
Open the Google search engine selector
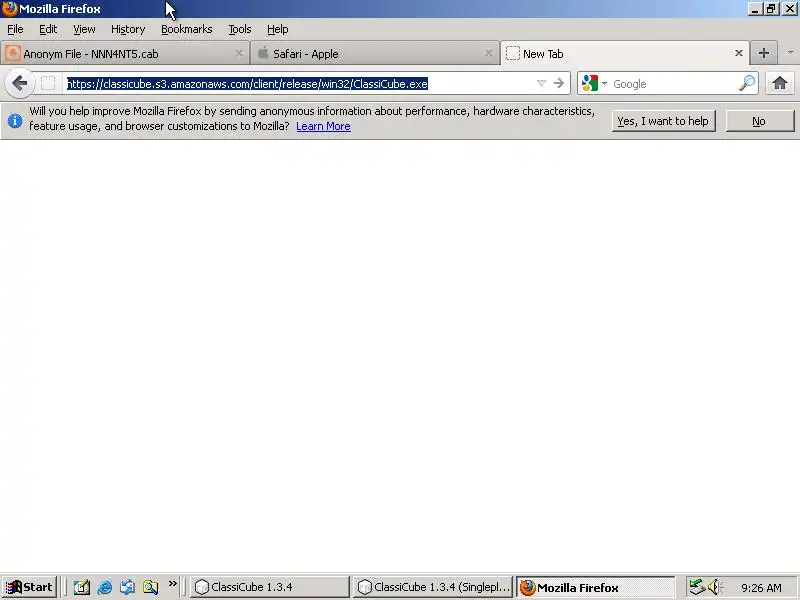[594, 83]
